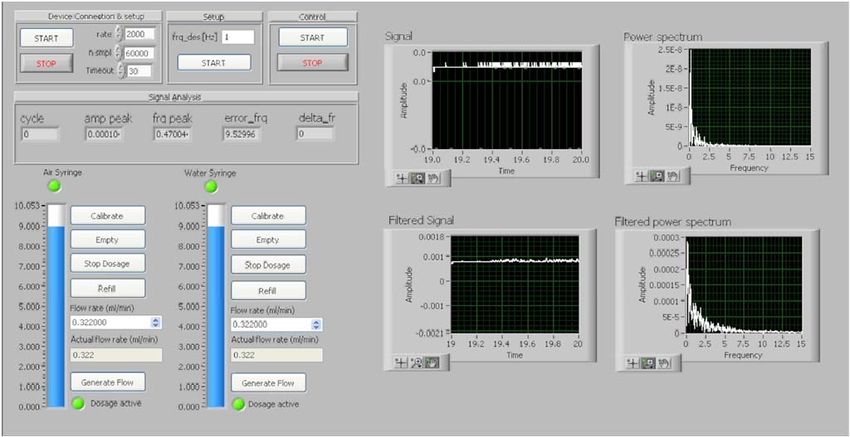Empty the Water Syringe
Viewport: 850px width, 437px height.
coord(268,239)
